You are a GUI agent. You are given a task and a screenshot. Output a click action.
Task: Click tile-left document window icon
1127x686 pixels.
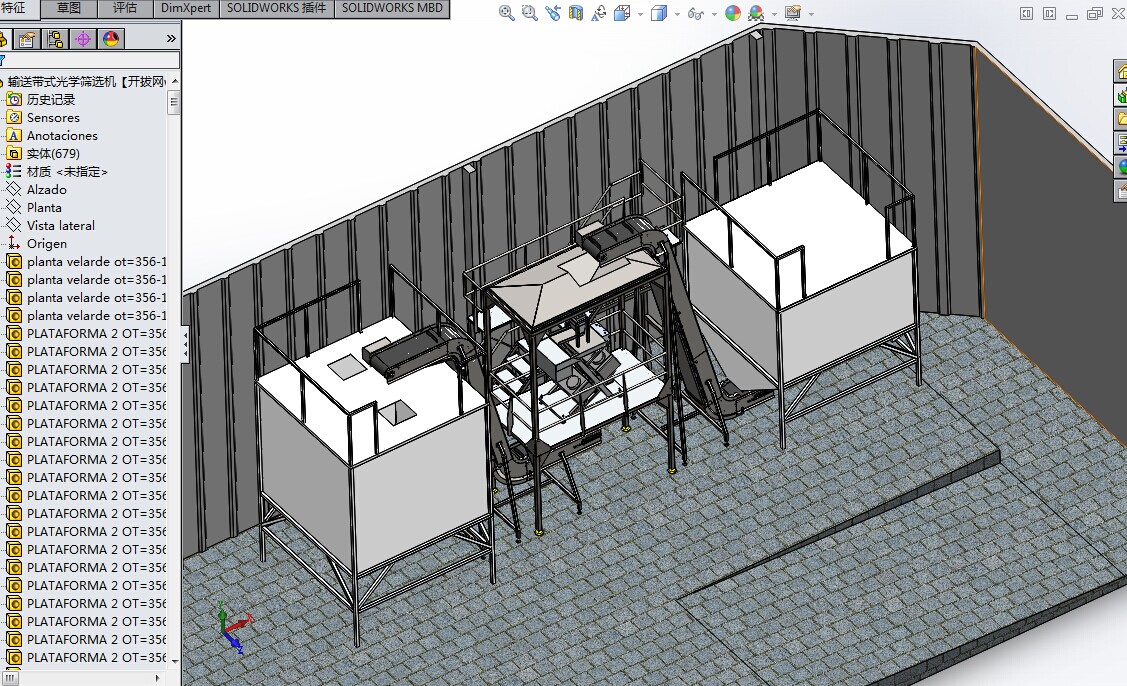point(1026,14)
